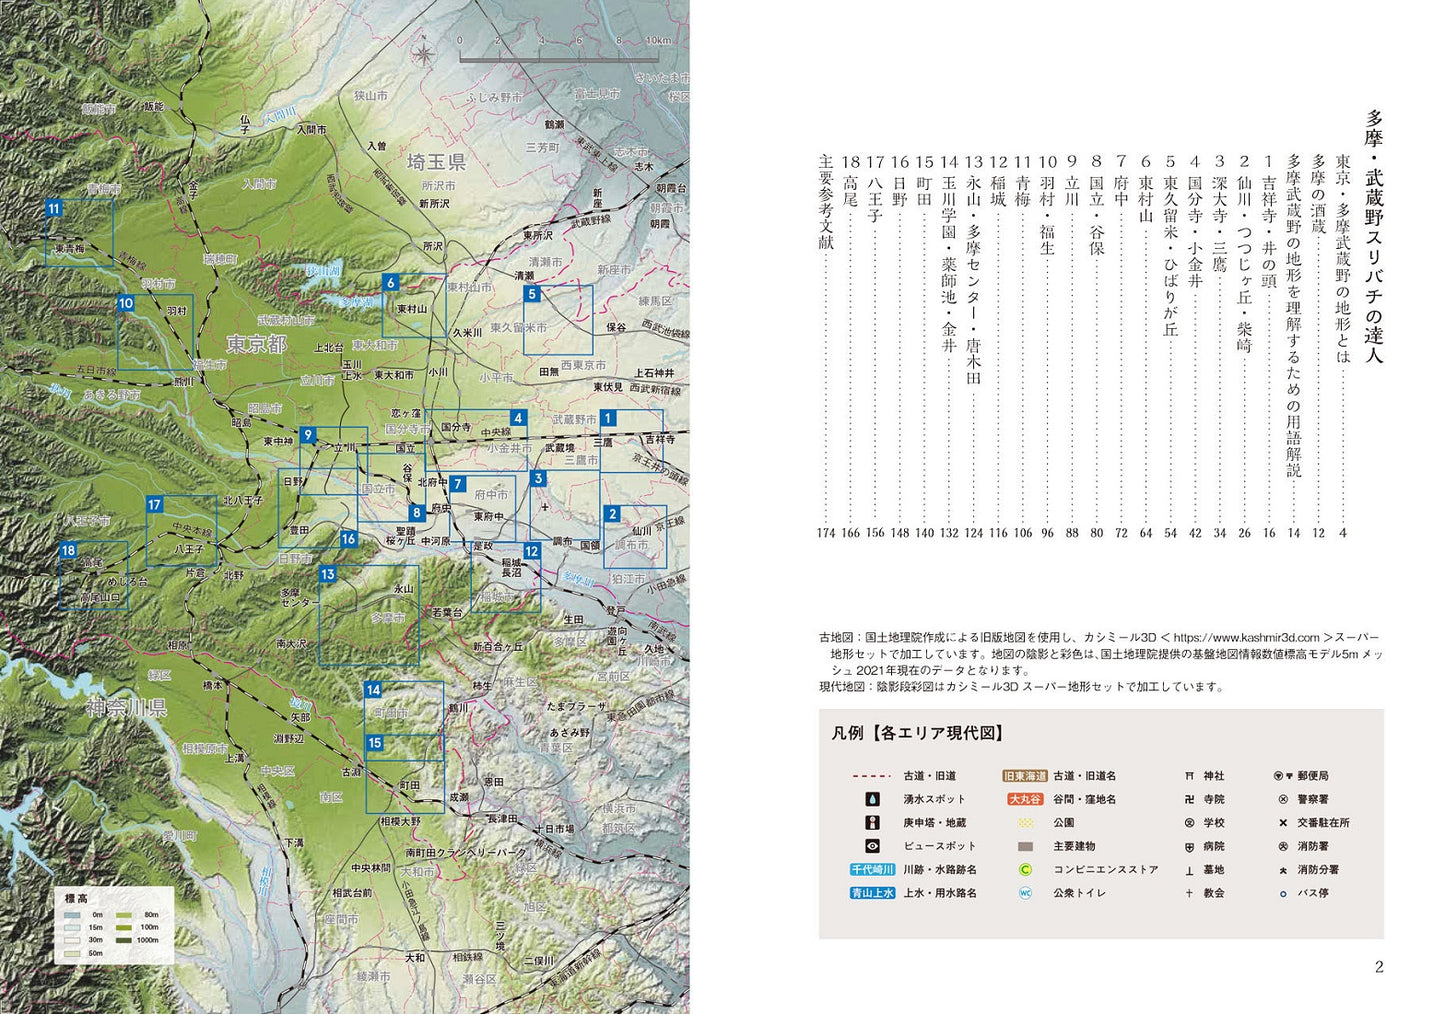Click the water drop spring spot icon
The height and width of the screenshot is (1014, 1445).
[x=873, y=799]
